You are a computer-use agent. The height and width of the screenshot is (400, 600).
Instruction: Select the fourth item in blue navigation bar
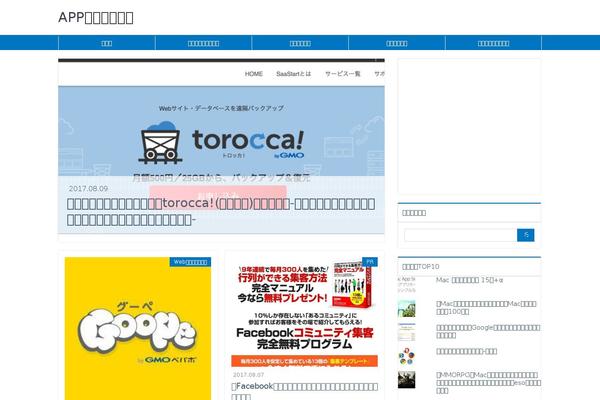point(397,43)
